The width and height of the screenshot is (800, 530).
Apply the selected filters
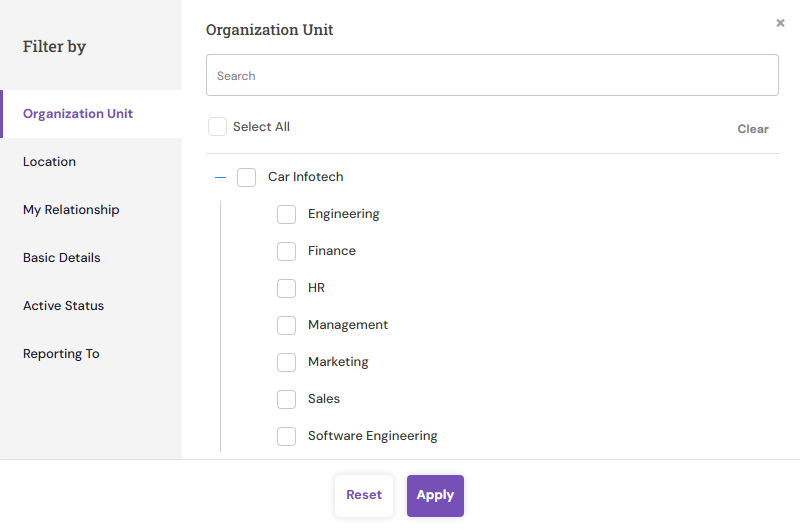pos(435,495)
